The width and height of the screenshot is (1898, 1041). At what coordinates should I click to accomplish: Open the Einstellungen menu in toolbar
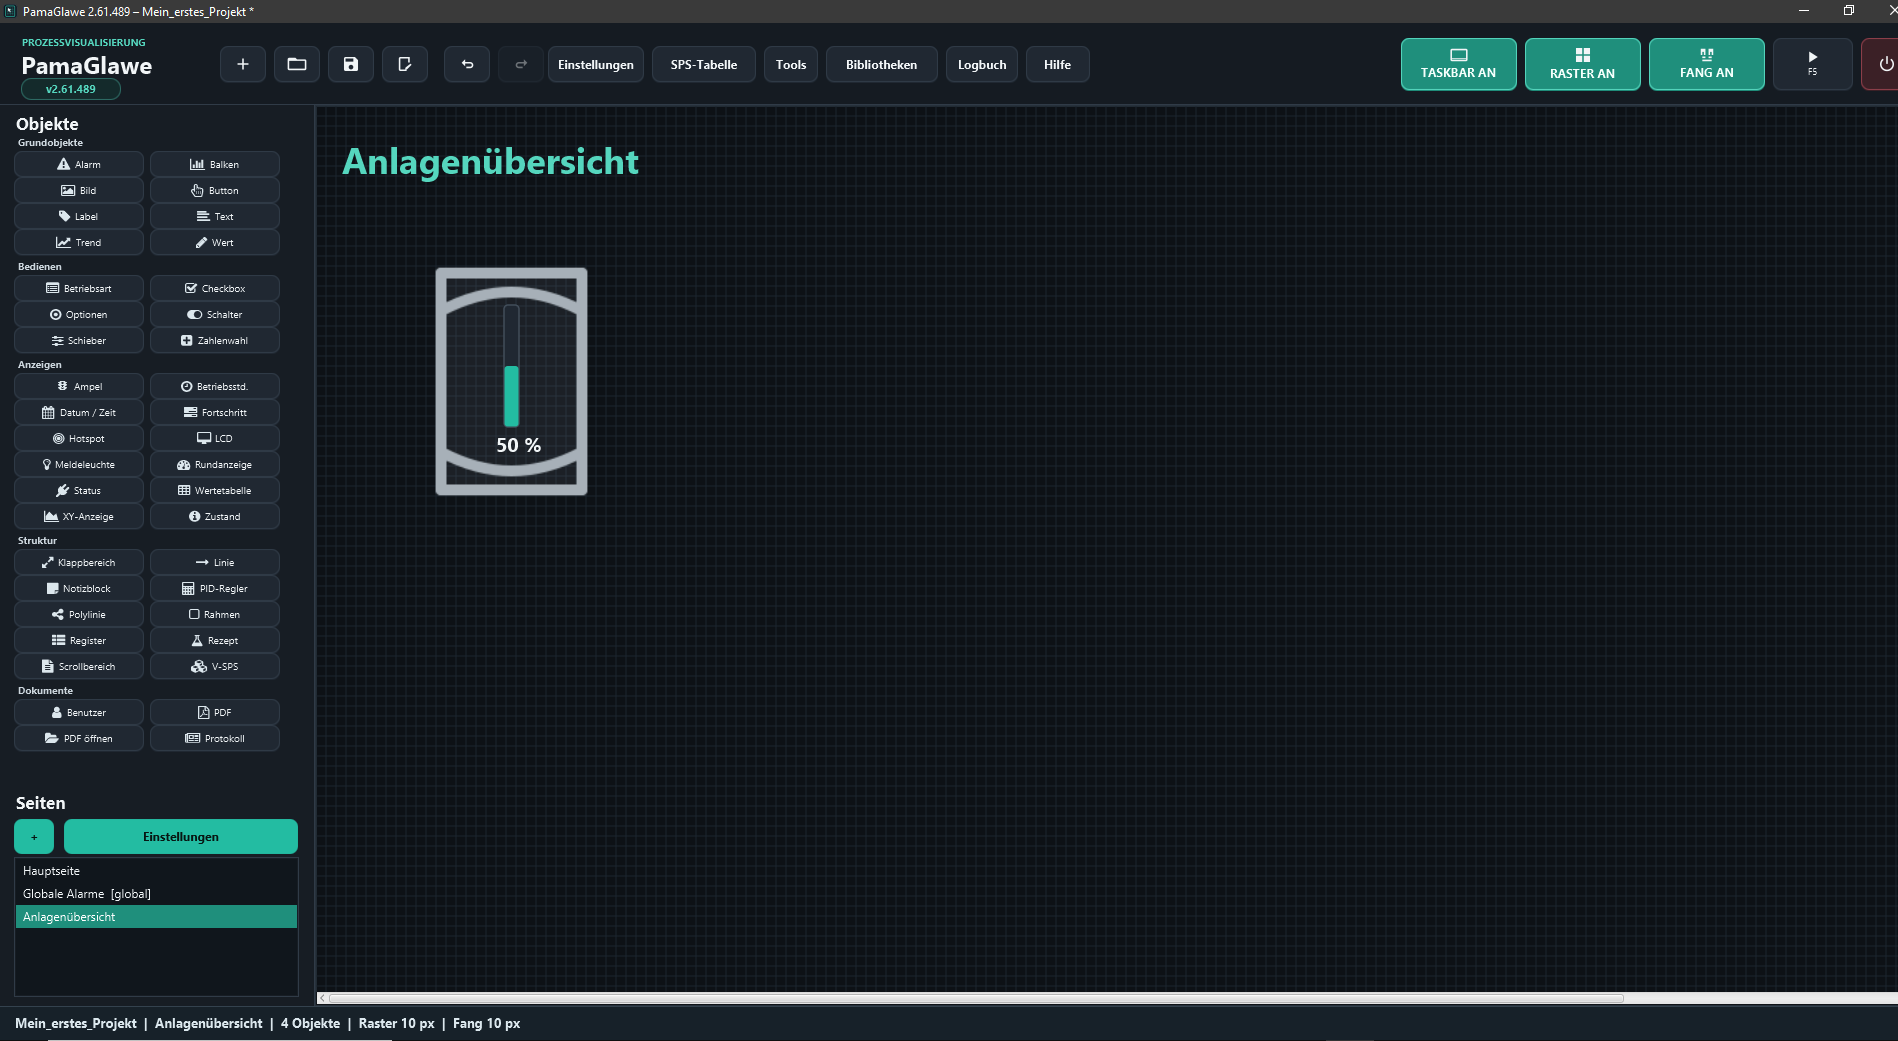596,64
